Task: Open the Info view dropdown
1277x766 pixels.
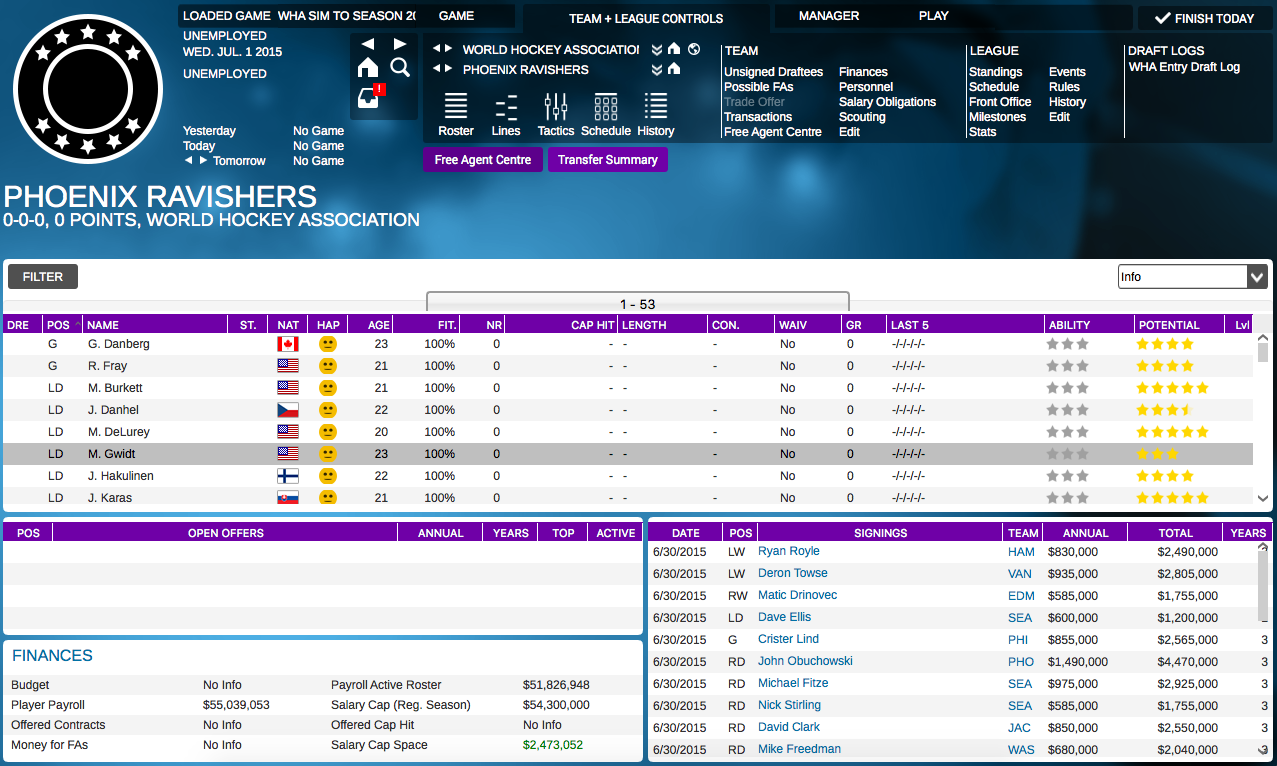Action: [x=1192, y=277]
